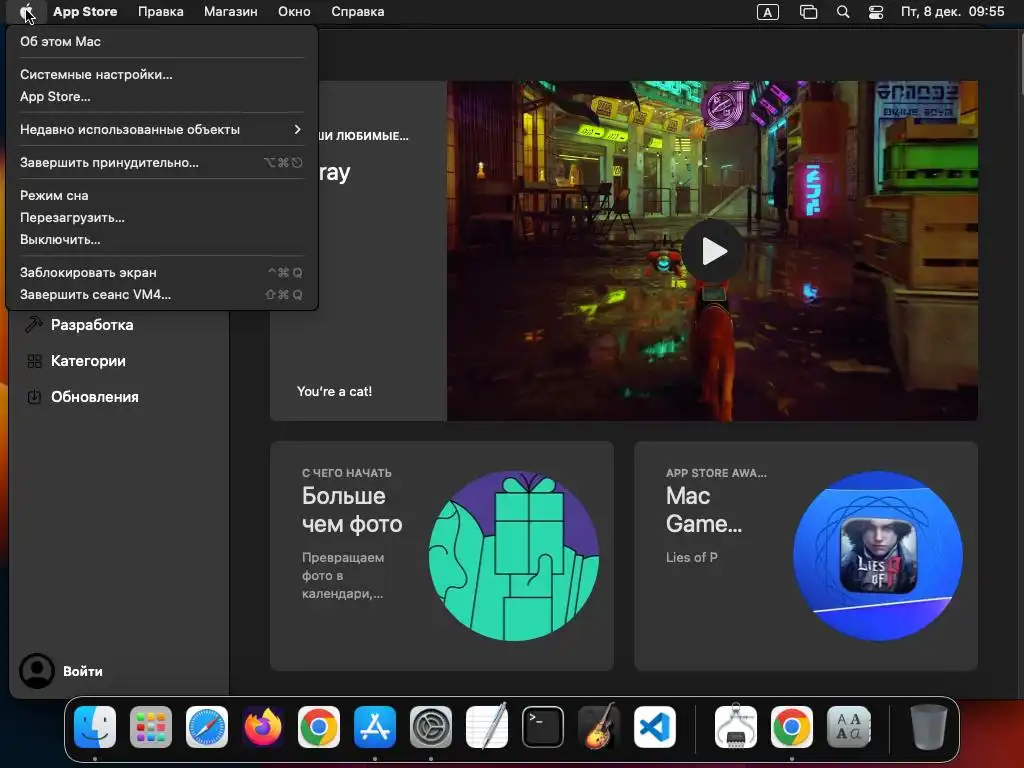Open Spotlight search magnifier

point(843,12)
